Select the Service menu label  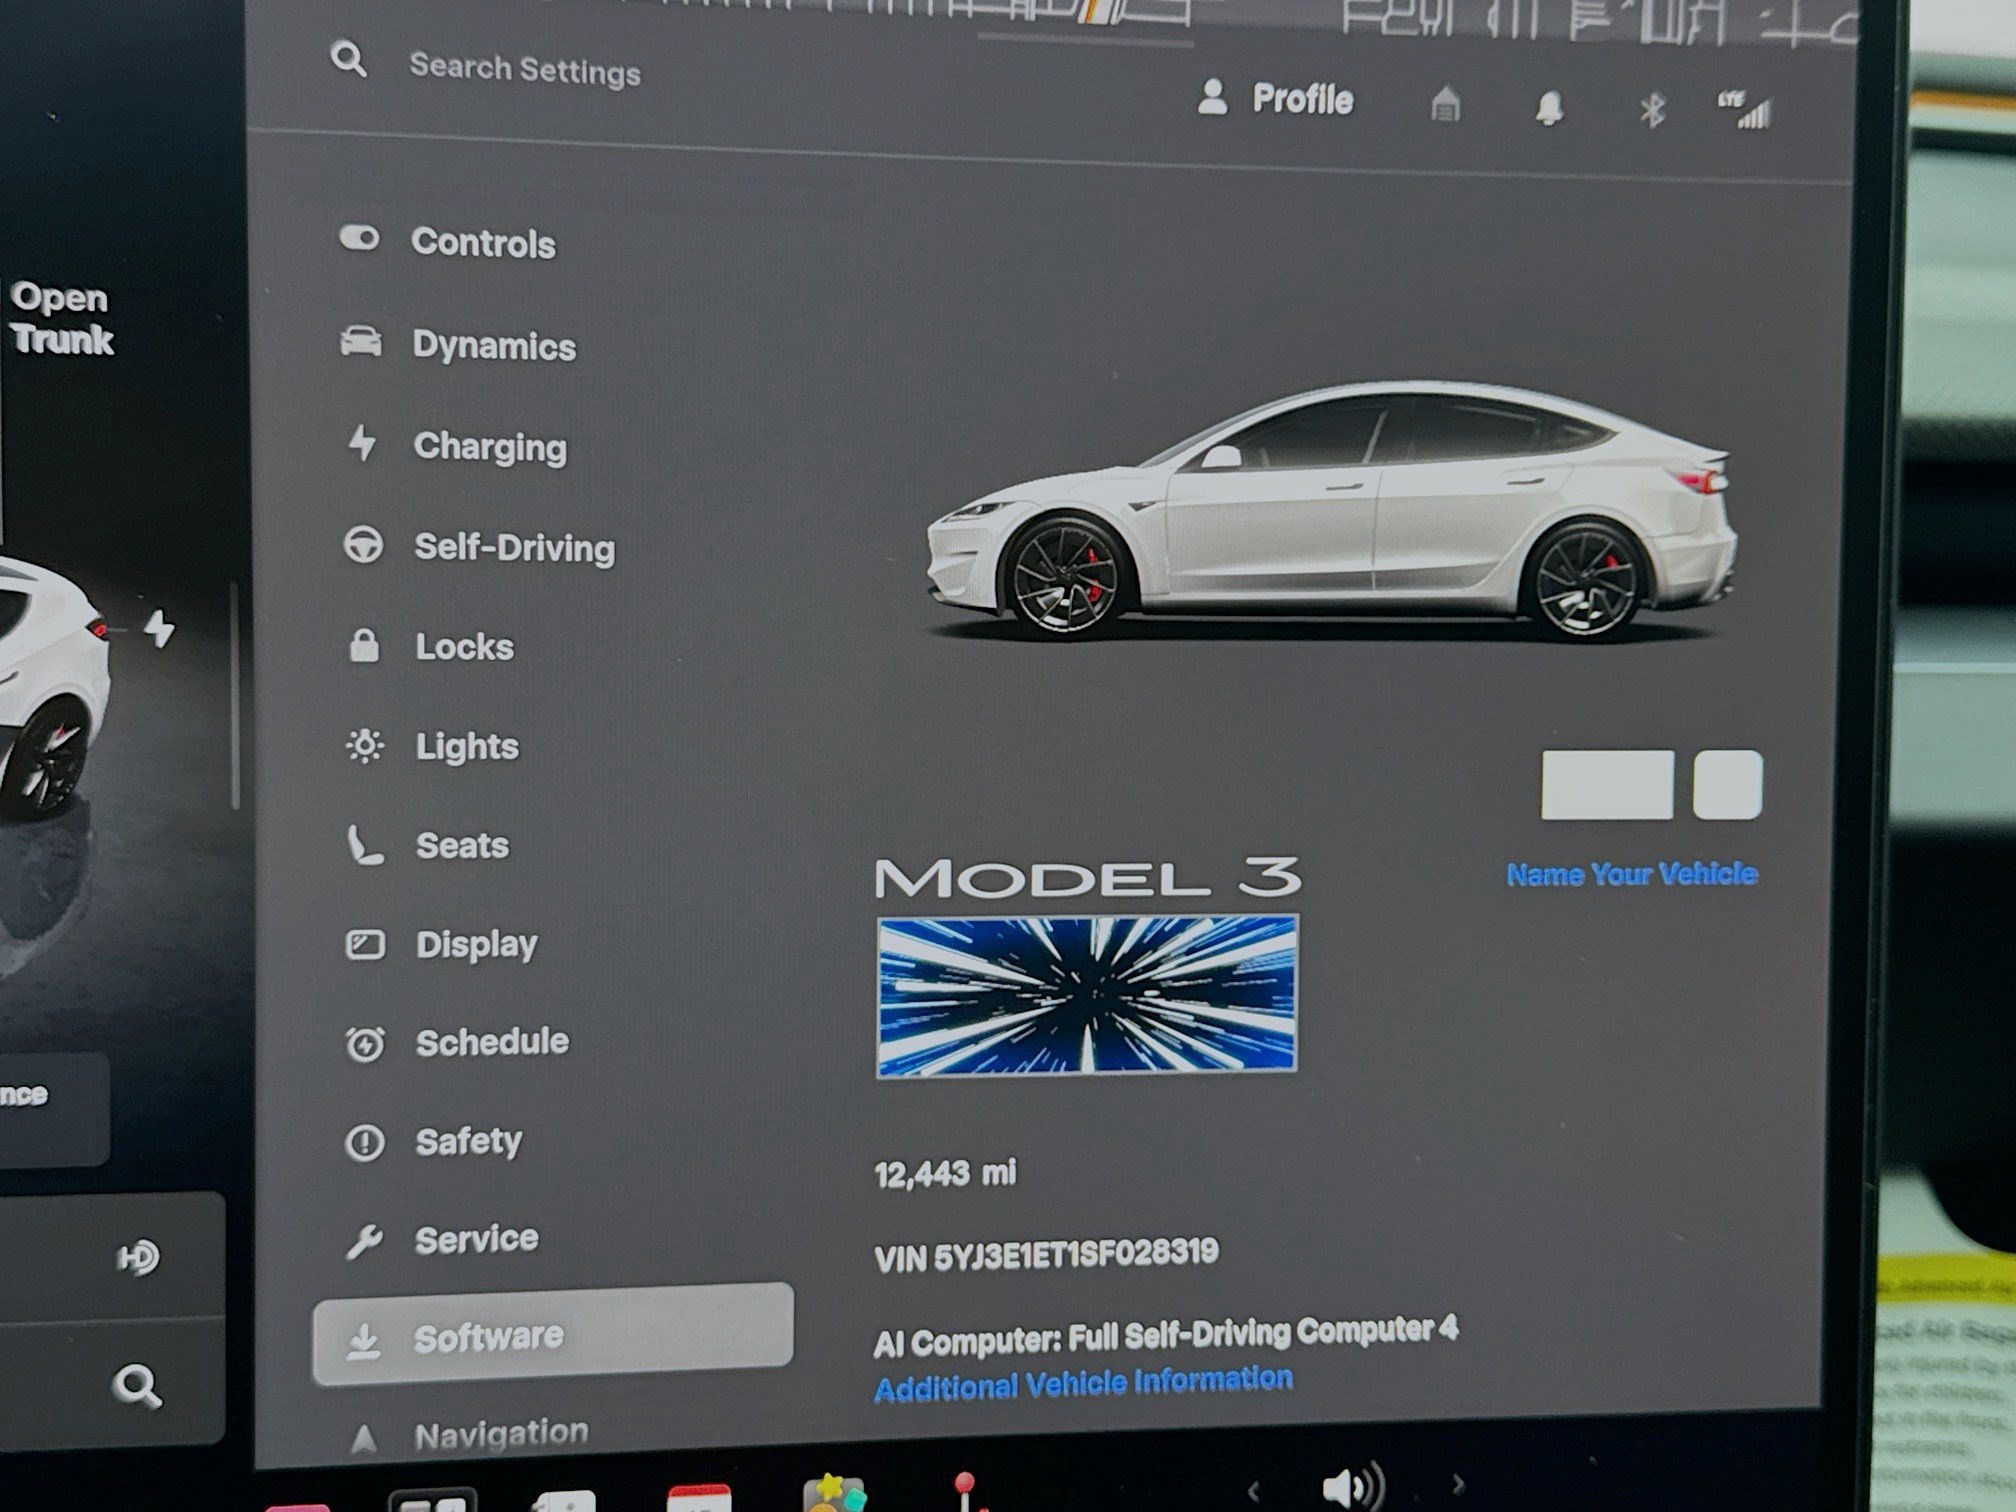coord(476,1239)
